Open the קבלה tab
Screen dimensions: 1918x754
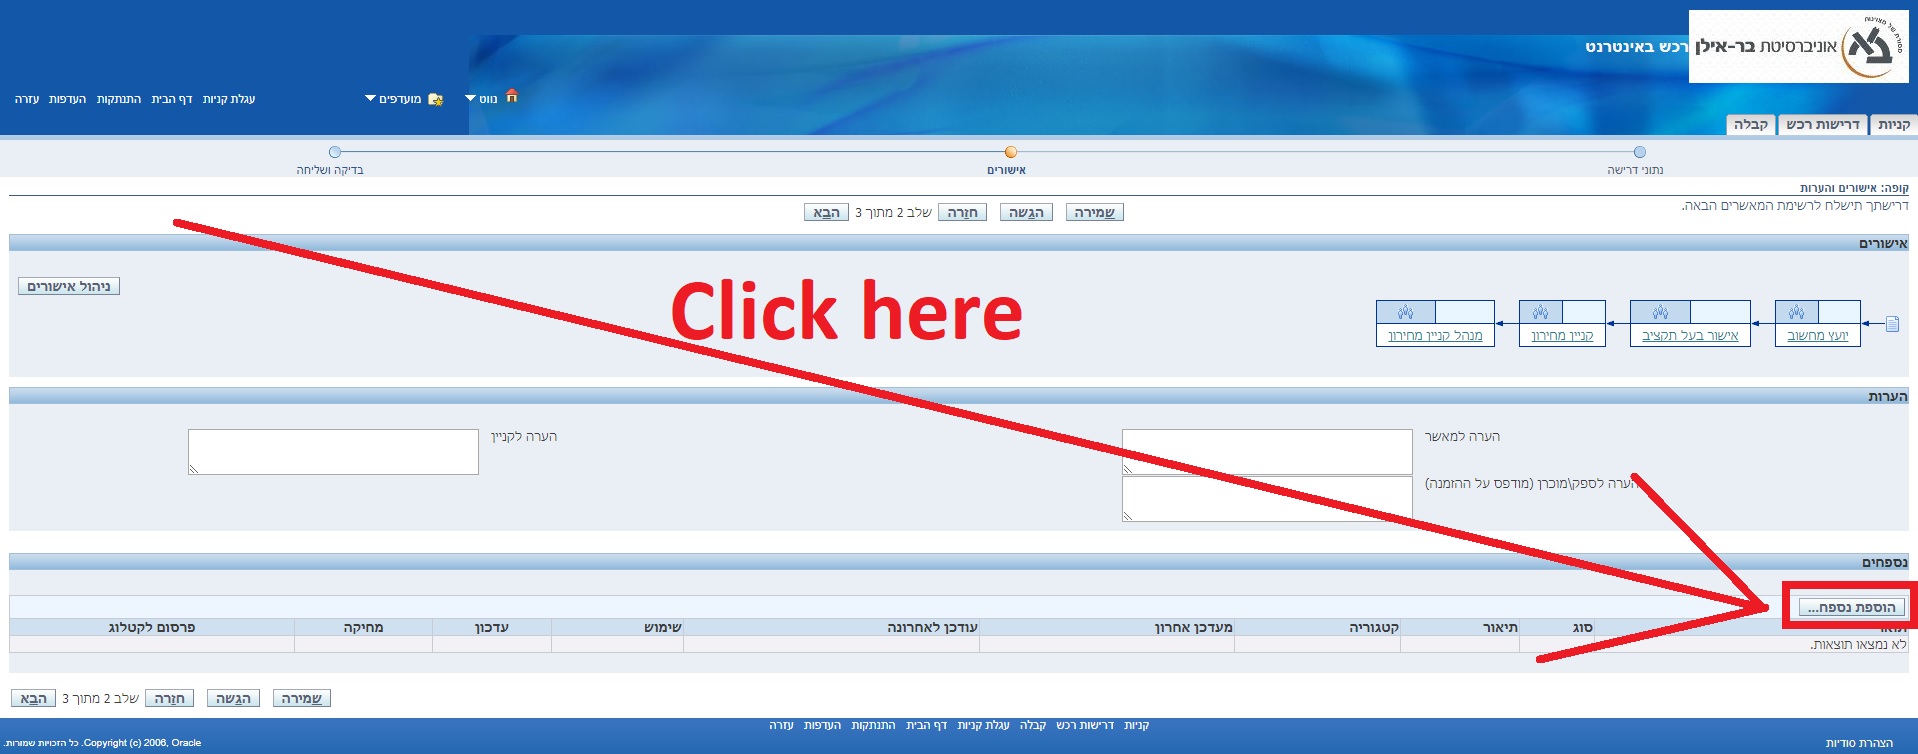pyautogui.click(x=1750, y=125)
